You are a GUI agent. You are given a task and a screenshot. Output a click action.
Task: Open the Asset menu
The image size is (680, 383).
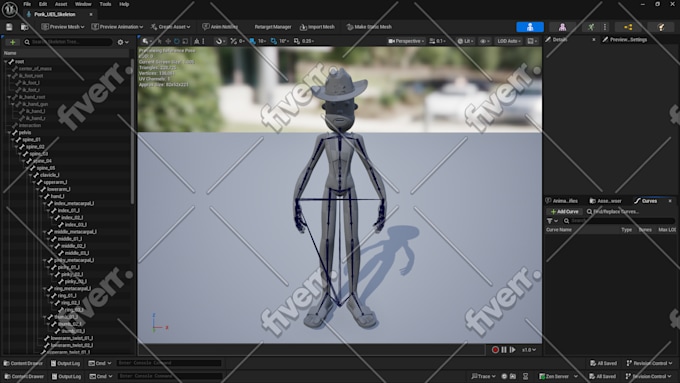click(x=61, y=4)
